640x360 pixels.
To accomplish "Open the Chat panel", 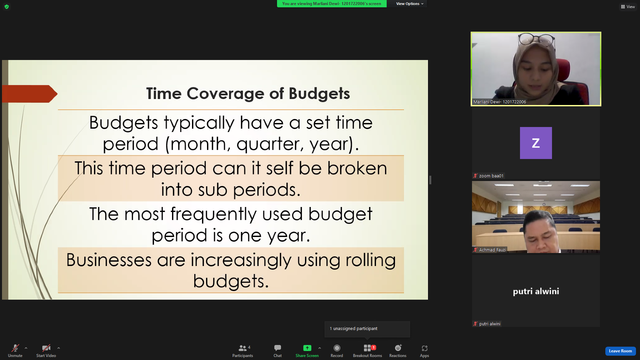I will click(x=278, y=350).
